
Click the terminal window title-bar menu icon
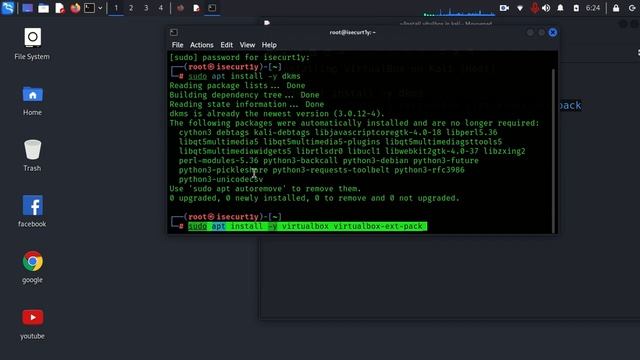pyautogui.click(x=174, y=32)
